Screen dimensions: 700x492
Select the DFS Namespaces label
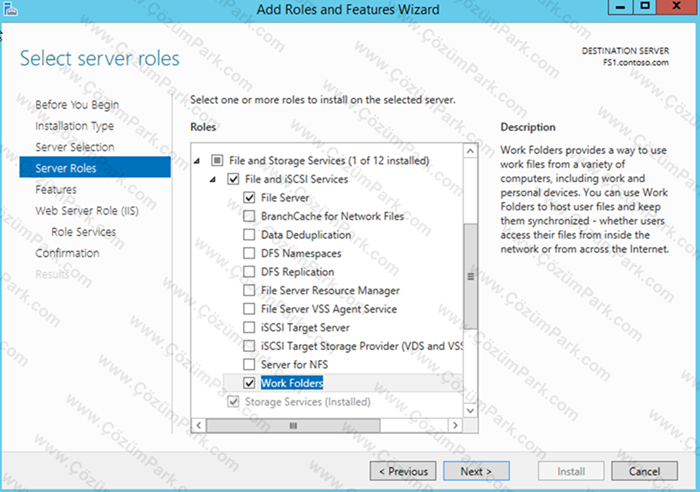(x=301, y=253)
